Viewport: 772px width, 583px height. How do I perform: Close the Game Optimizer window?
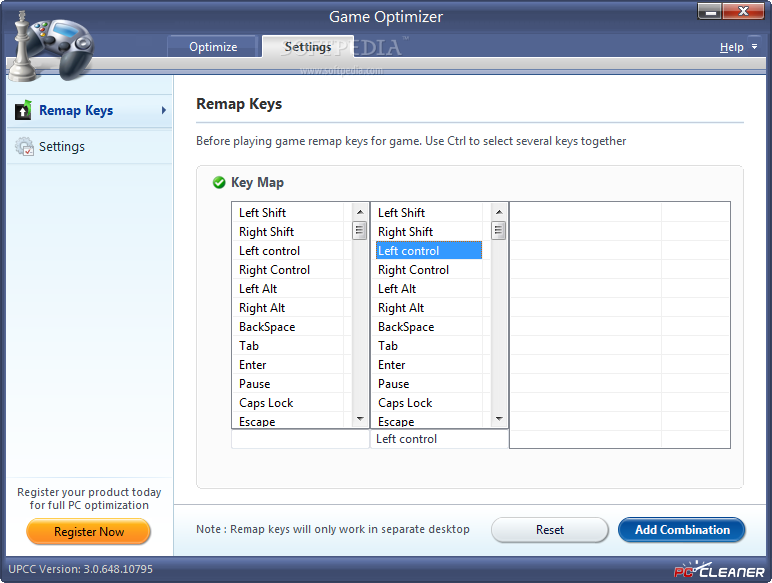click(x=743, y=11)
